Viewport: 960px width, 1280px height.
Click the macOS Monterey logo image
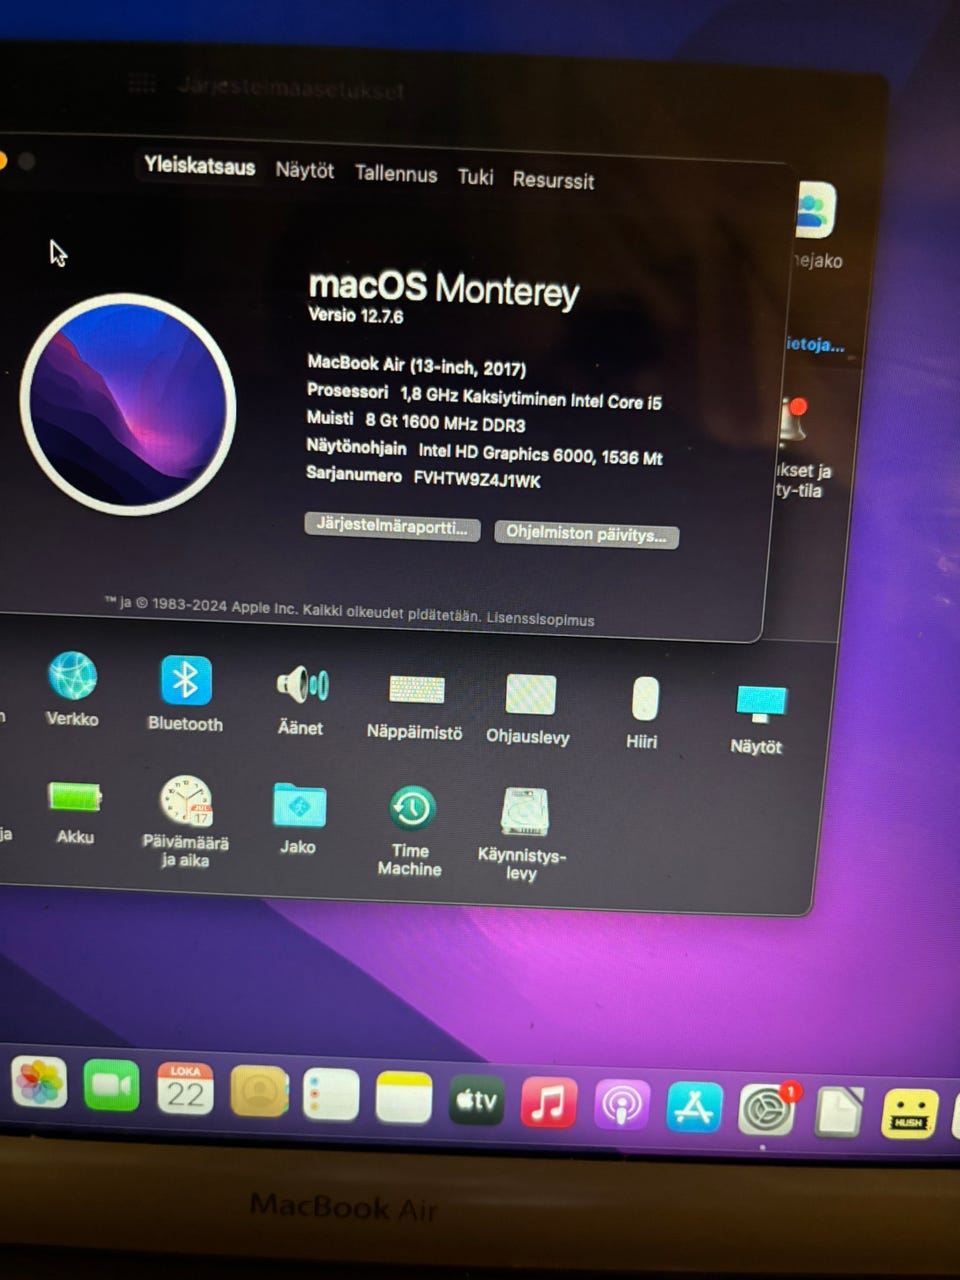tap(127, 404)
